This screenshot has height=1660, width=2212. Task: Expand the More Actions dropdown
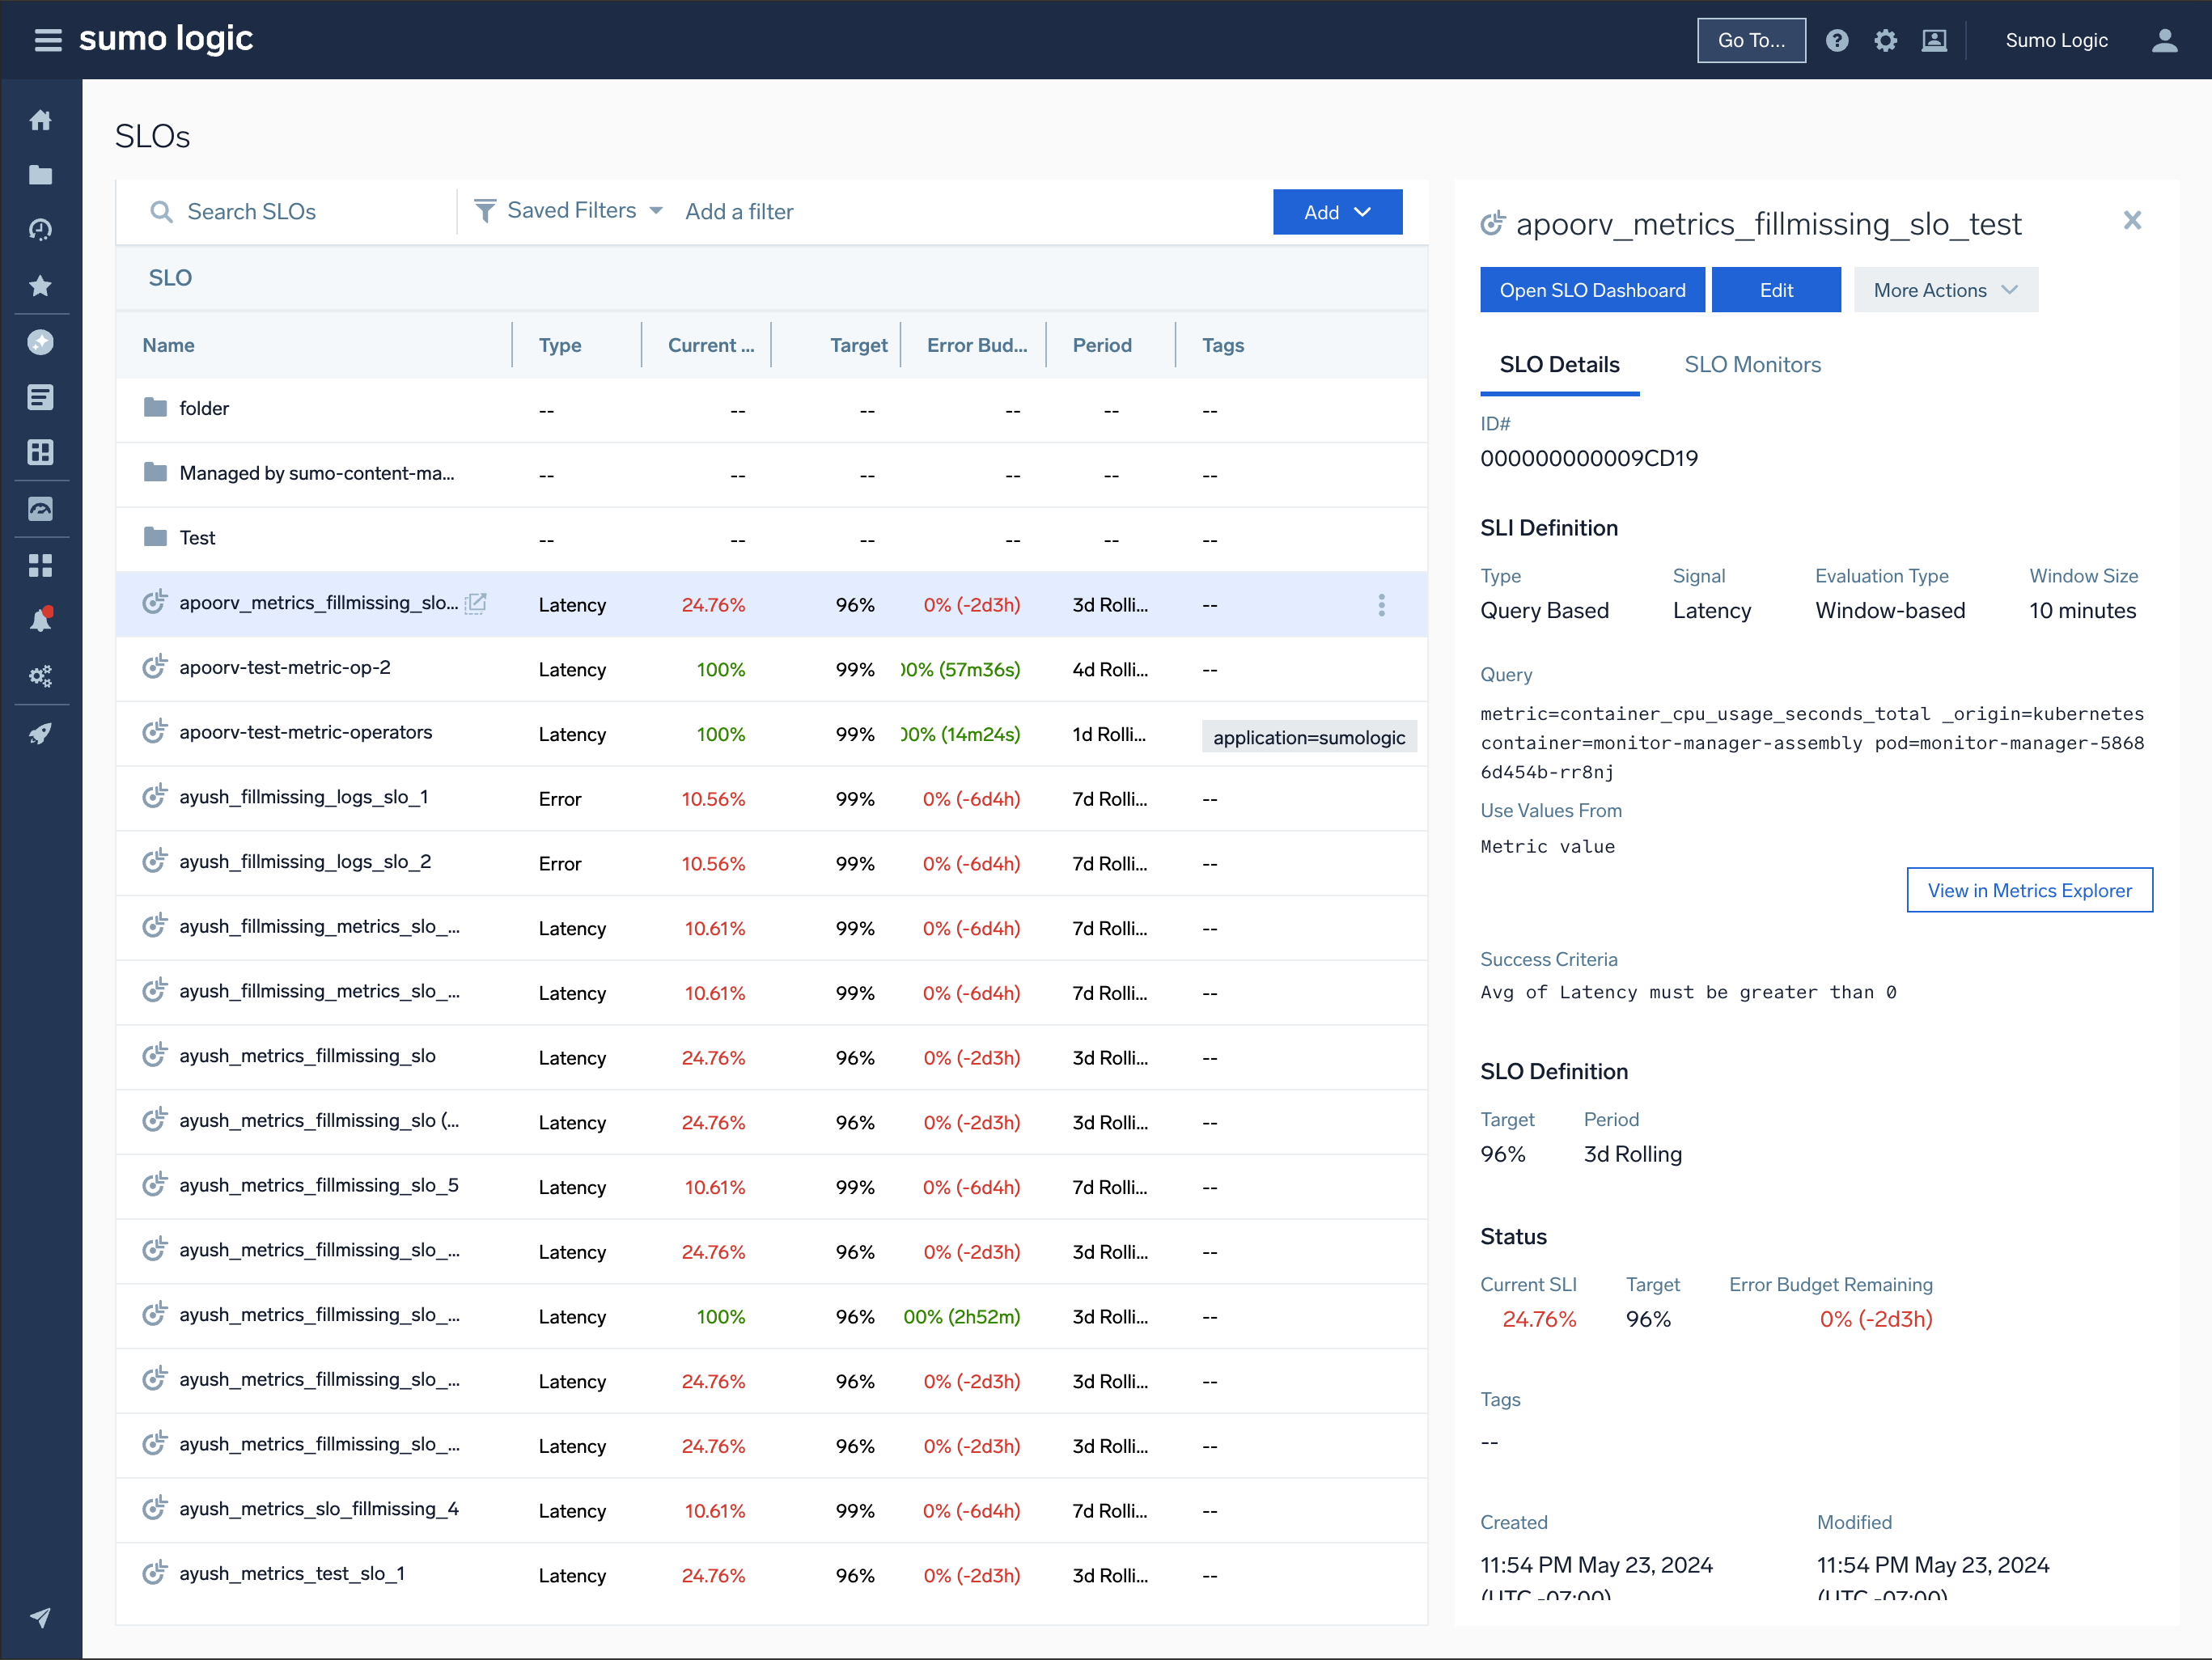(x=1945, y=289)
